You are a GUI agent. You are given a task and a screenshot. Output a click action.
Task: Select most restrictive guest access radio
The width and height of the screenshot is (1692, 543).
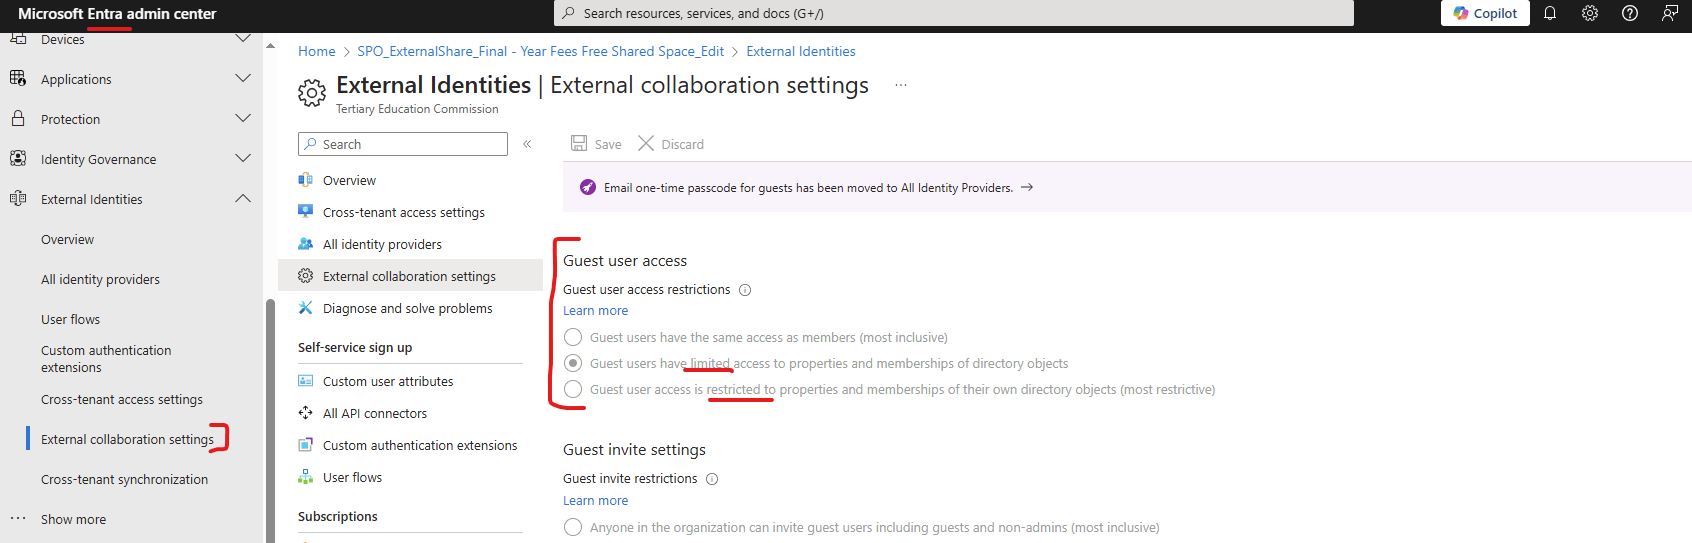pyautogui.click(x=573, y=389)
